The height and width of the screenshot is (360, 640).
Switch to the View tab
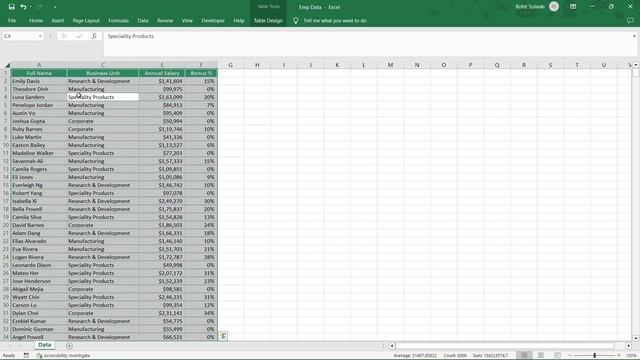click(187, 20)
